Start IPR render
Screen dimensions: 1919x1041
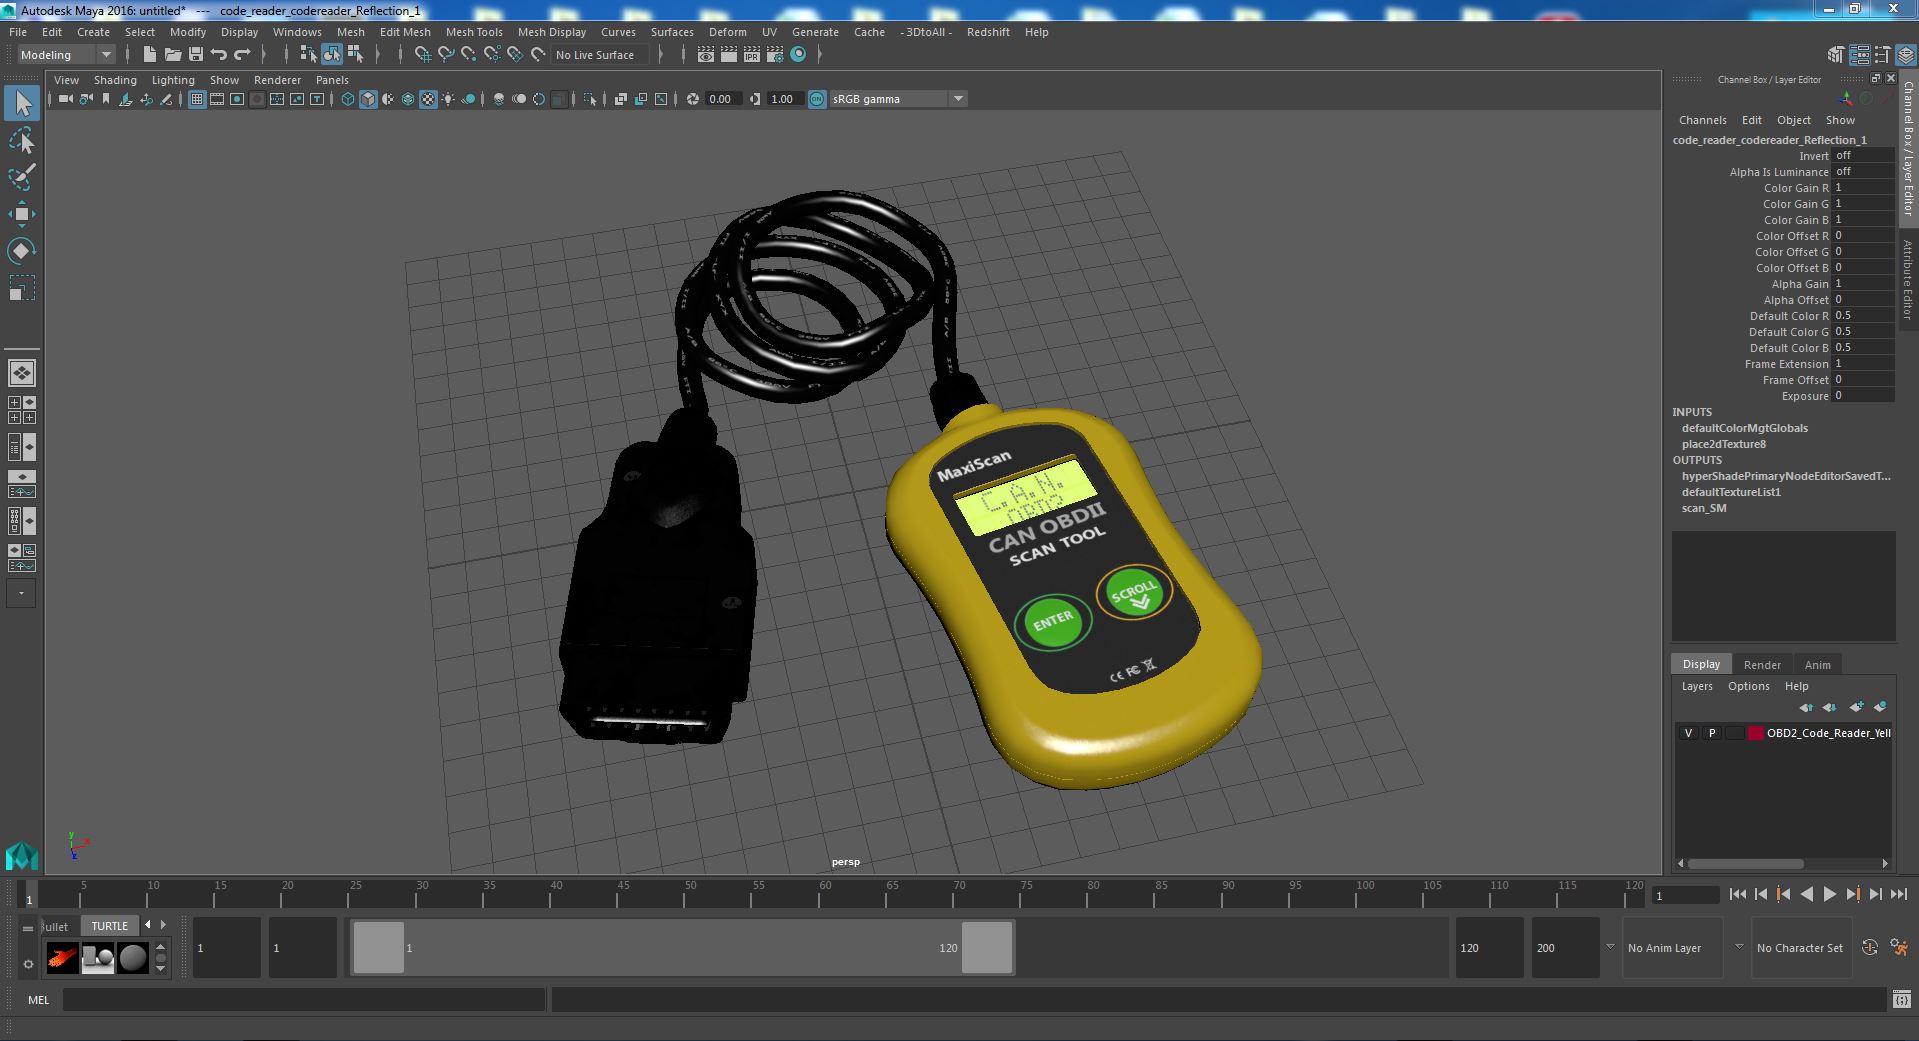(751, 55)
